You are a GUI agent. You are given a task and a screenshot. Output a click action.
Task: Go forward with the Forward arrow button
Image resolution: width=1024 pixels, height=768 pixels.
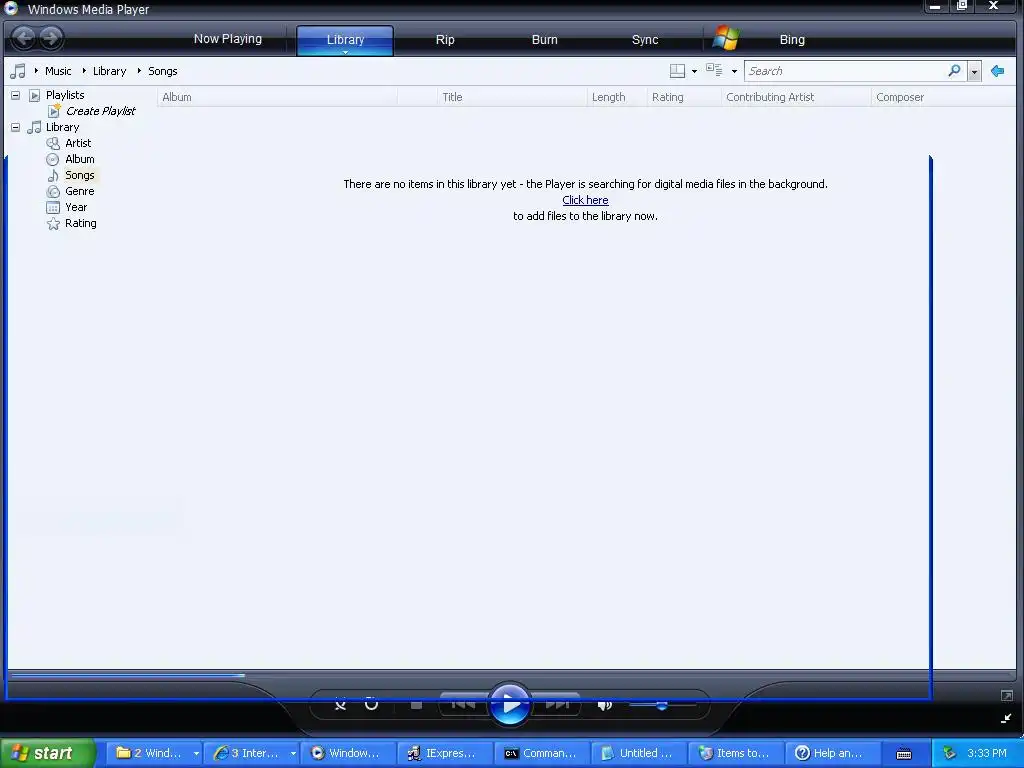tap(51, 38)
